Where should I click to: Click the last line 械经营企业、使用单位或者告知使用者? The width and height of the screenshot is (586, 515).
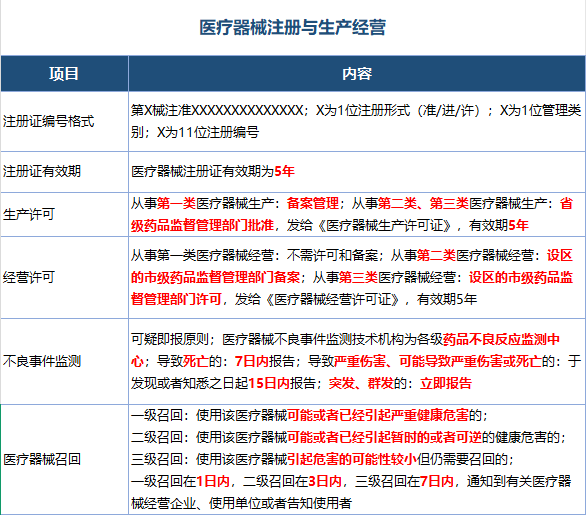(241, 503)
